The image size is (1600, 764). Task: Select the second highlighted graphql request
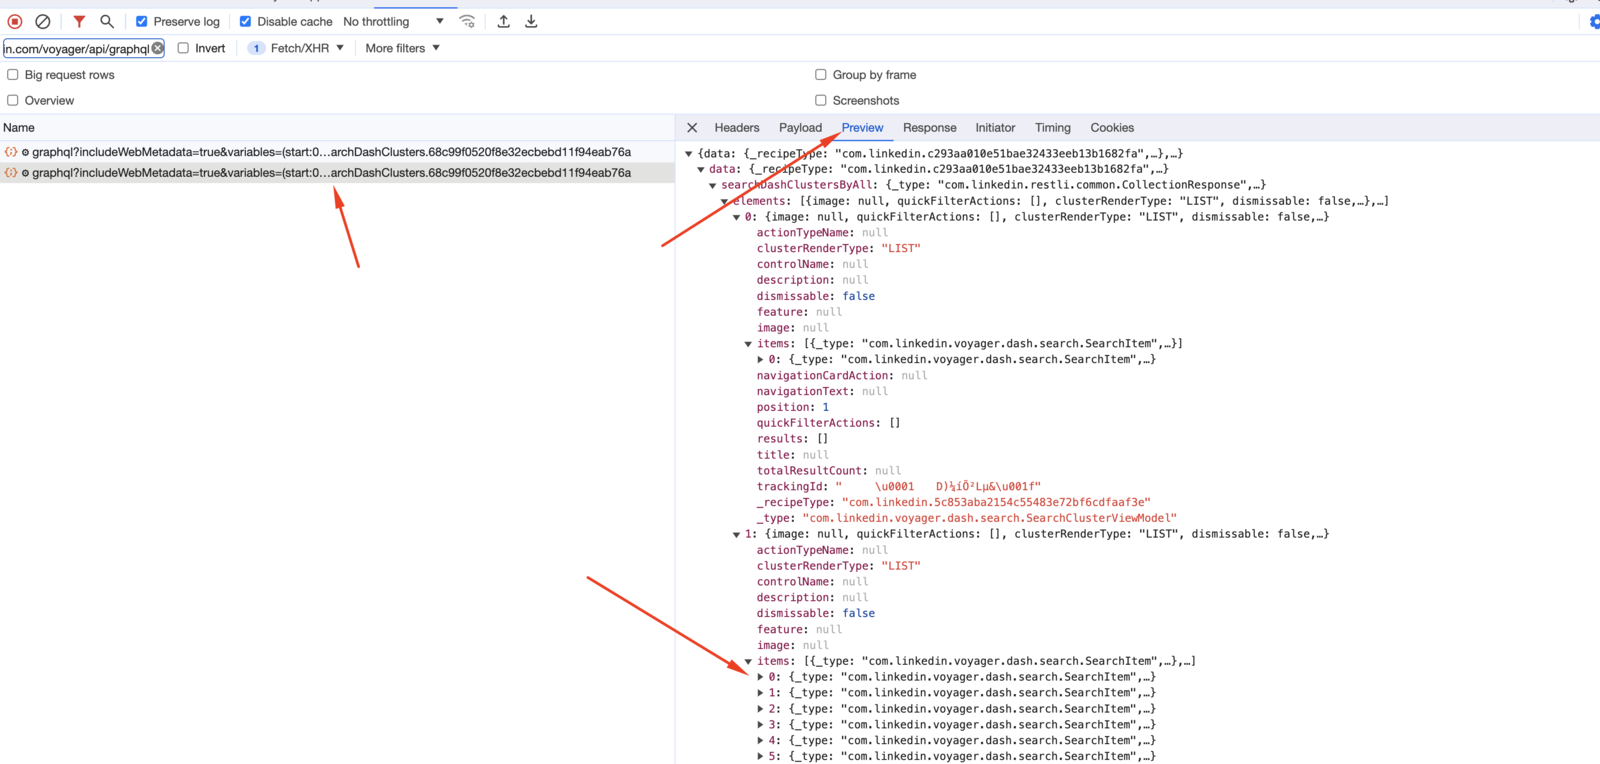[337, 173]
